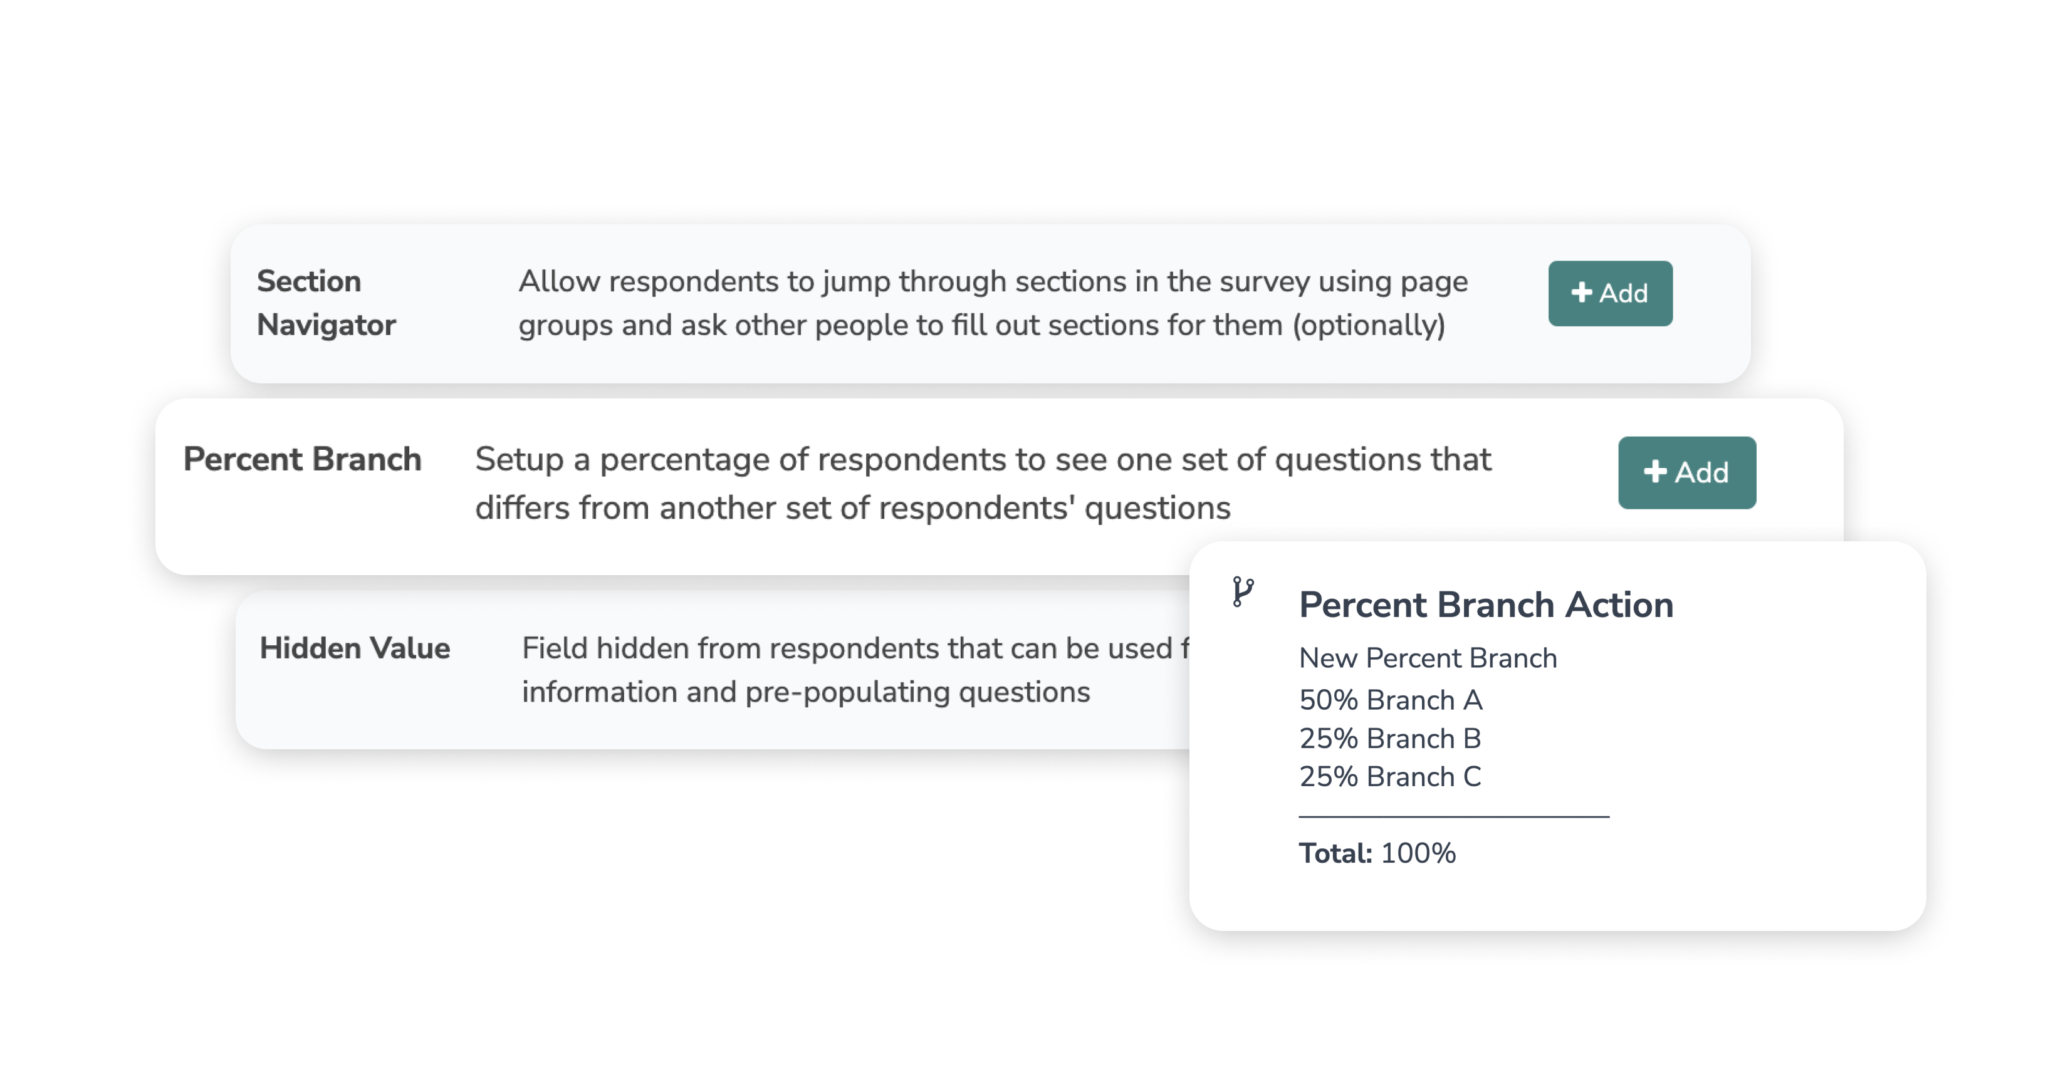Select the Percent Branch Action heading
Image resolution: width=2048 pixels, height=1065 pixels.
point(1486,604)
